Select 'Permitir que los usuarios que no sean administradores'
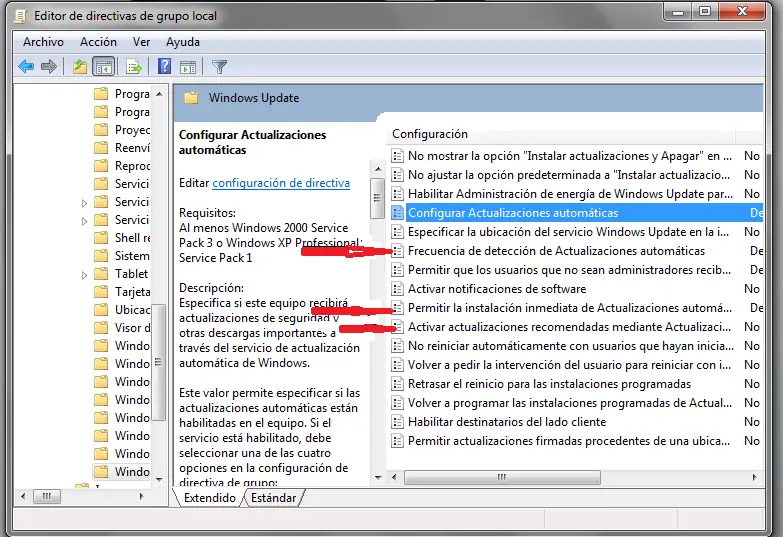Viewport: 783px width, 537px height. (x=569, y=270)
